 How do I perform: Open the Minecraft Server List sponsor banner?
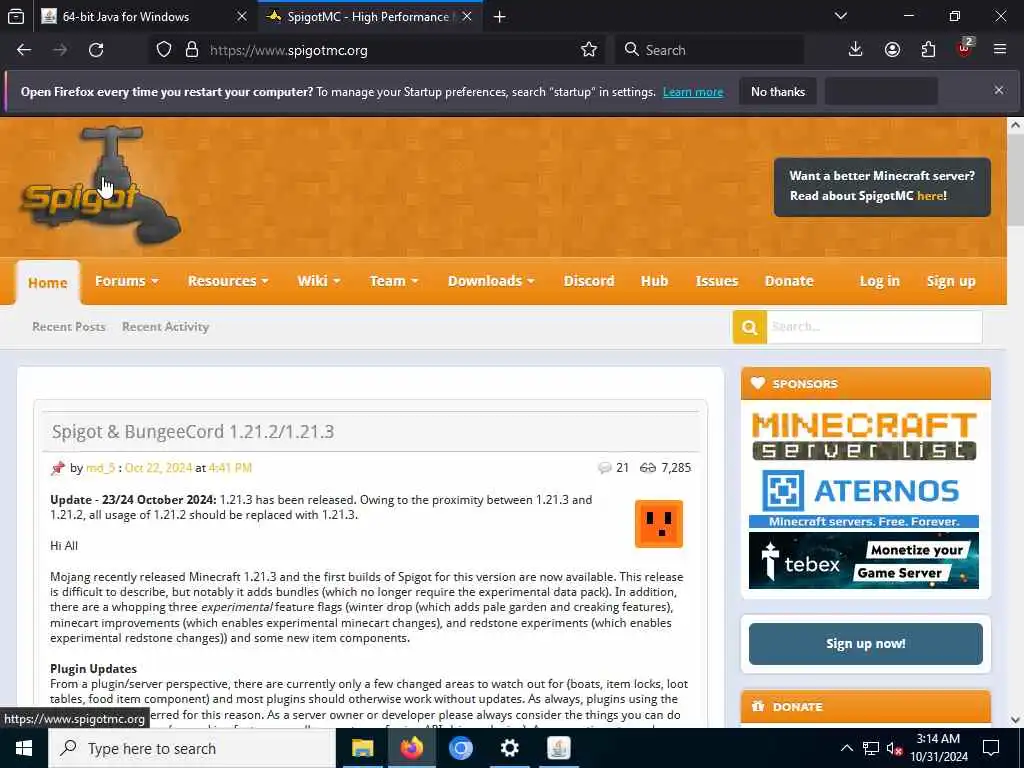(864, 436)
